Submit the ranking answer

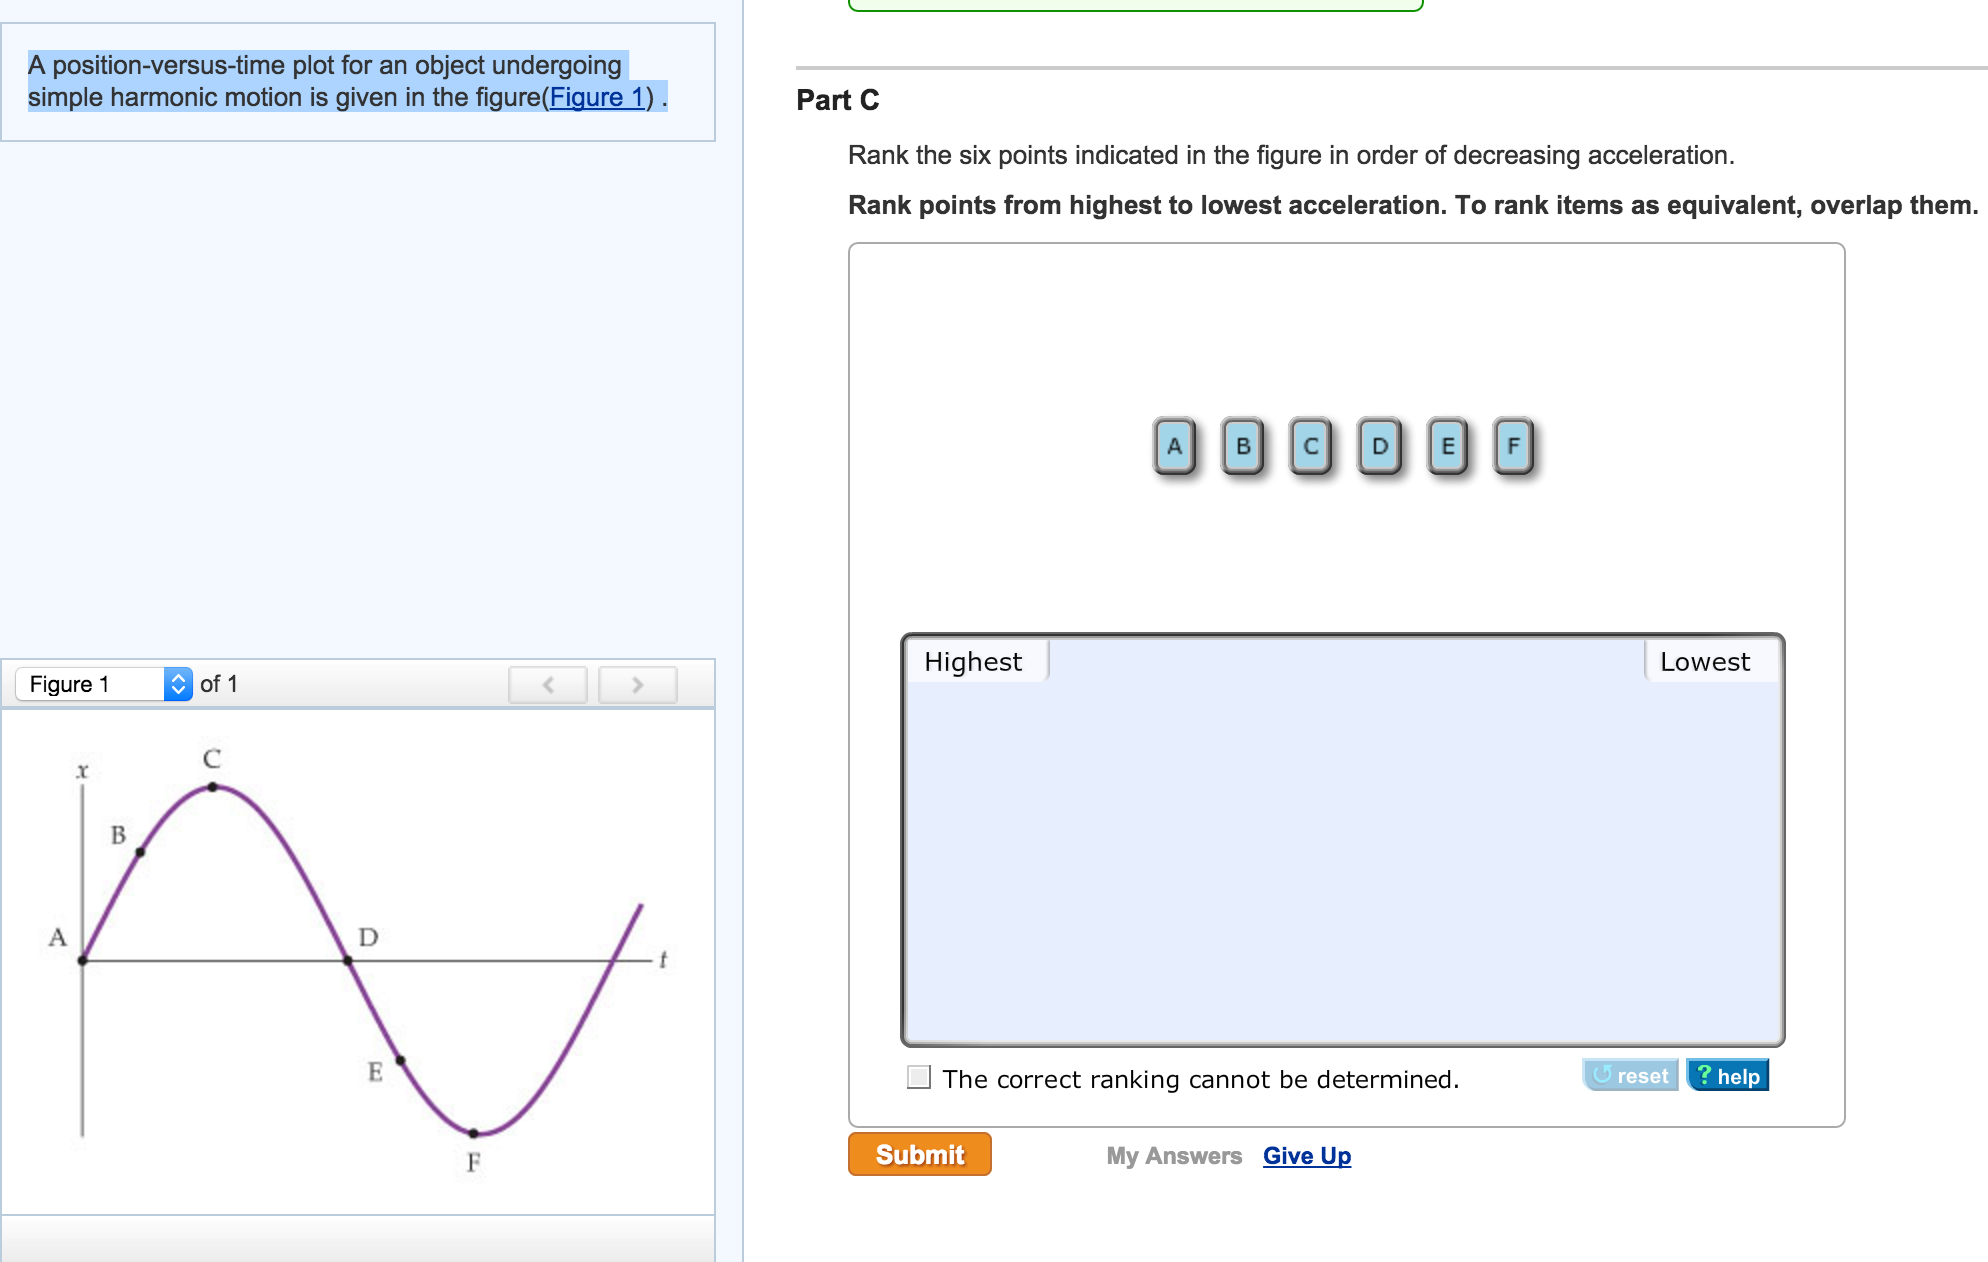pos(919,1154)
